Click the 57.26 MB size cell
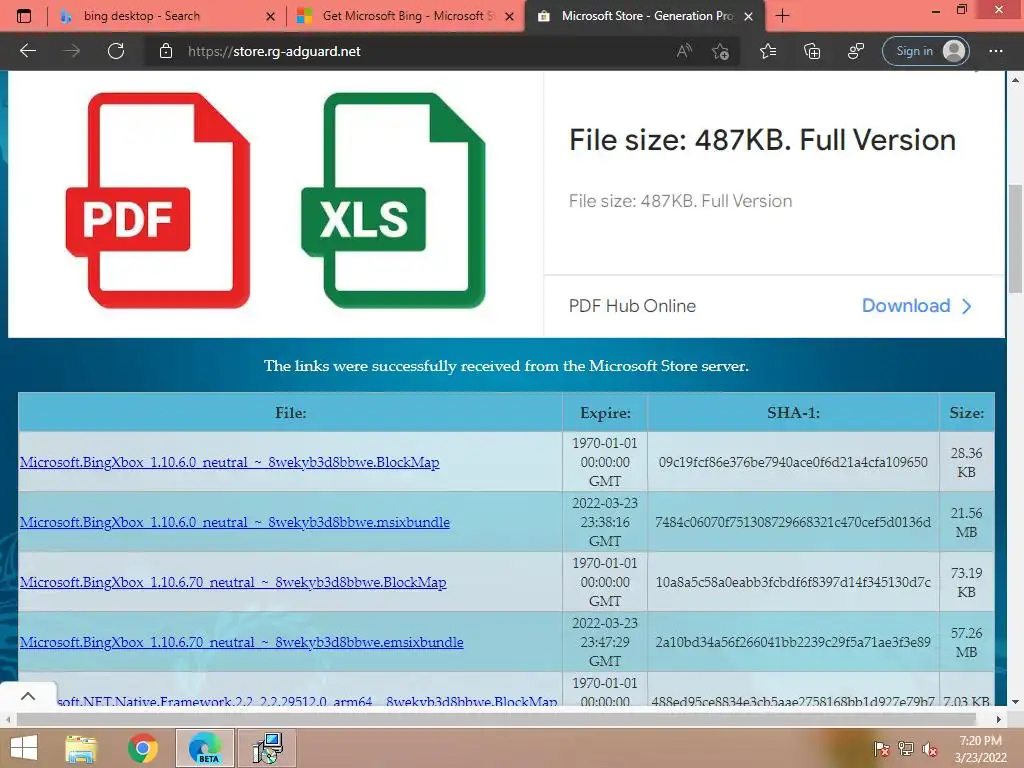Screen dimensions: 1024x768 (x=967, y=642)
